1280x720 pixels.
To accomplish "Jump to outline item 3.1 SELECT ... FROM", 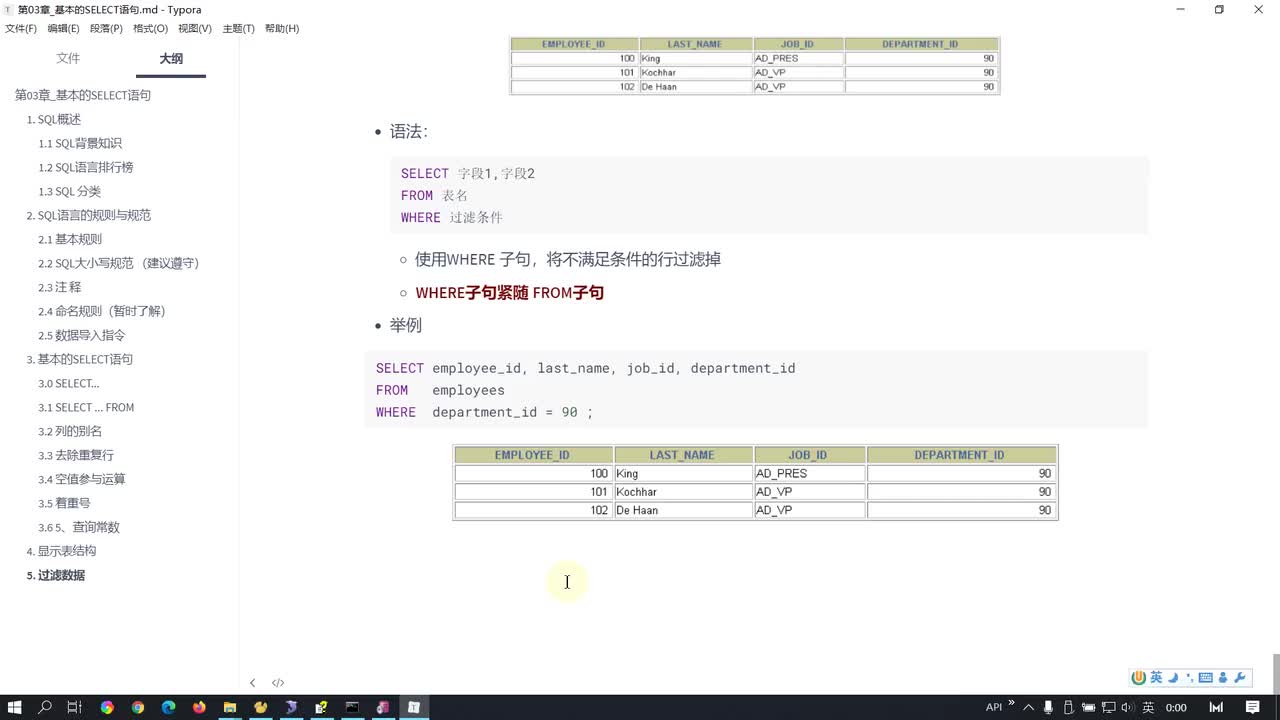I will tap(86, 407).
